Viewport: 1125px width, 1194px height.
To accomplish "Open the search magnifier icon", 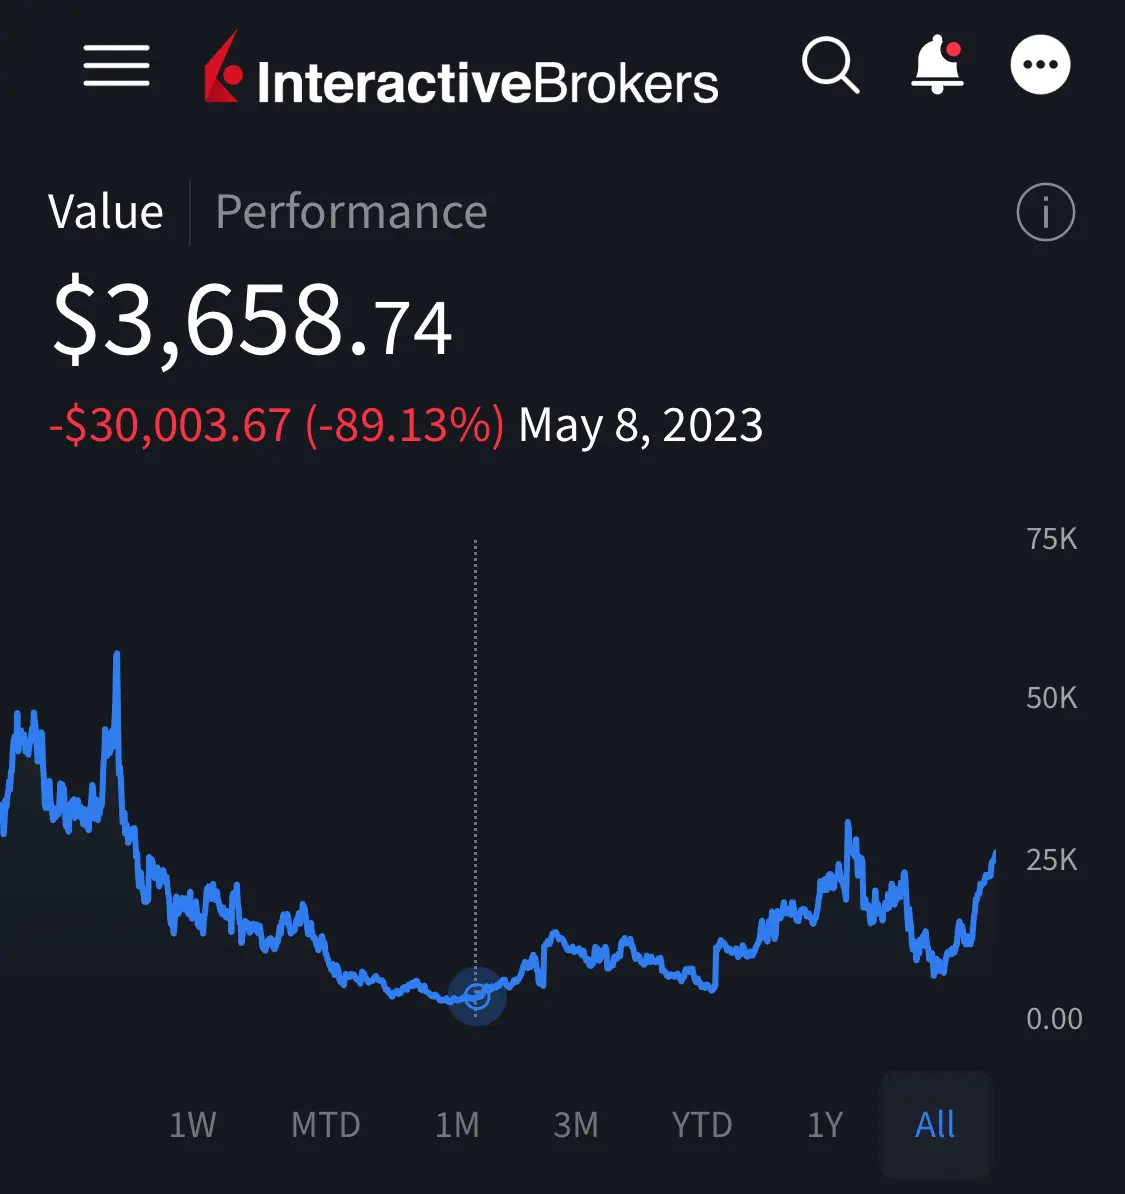I will click(x=830, y=65).
